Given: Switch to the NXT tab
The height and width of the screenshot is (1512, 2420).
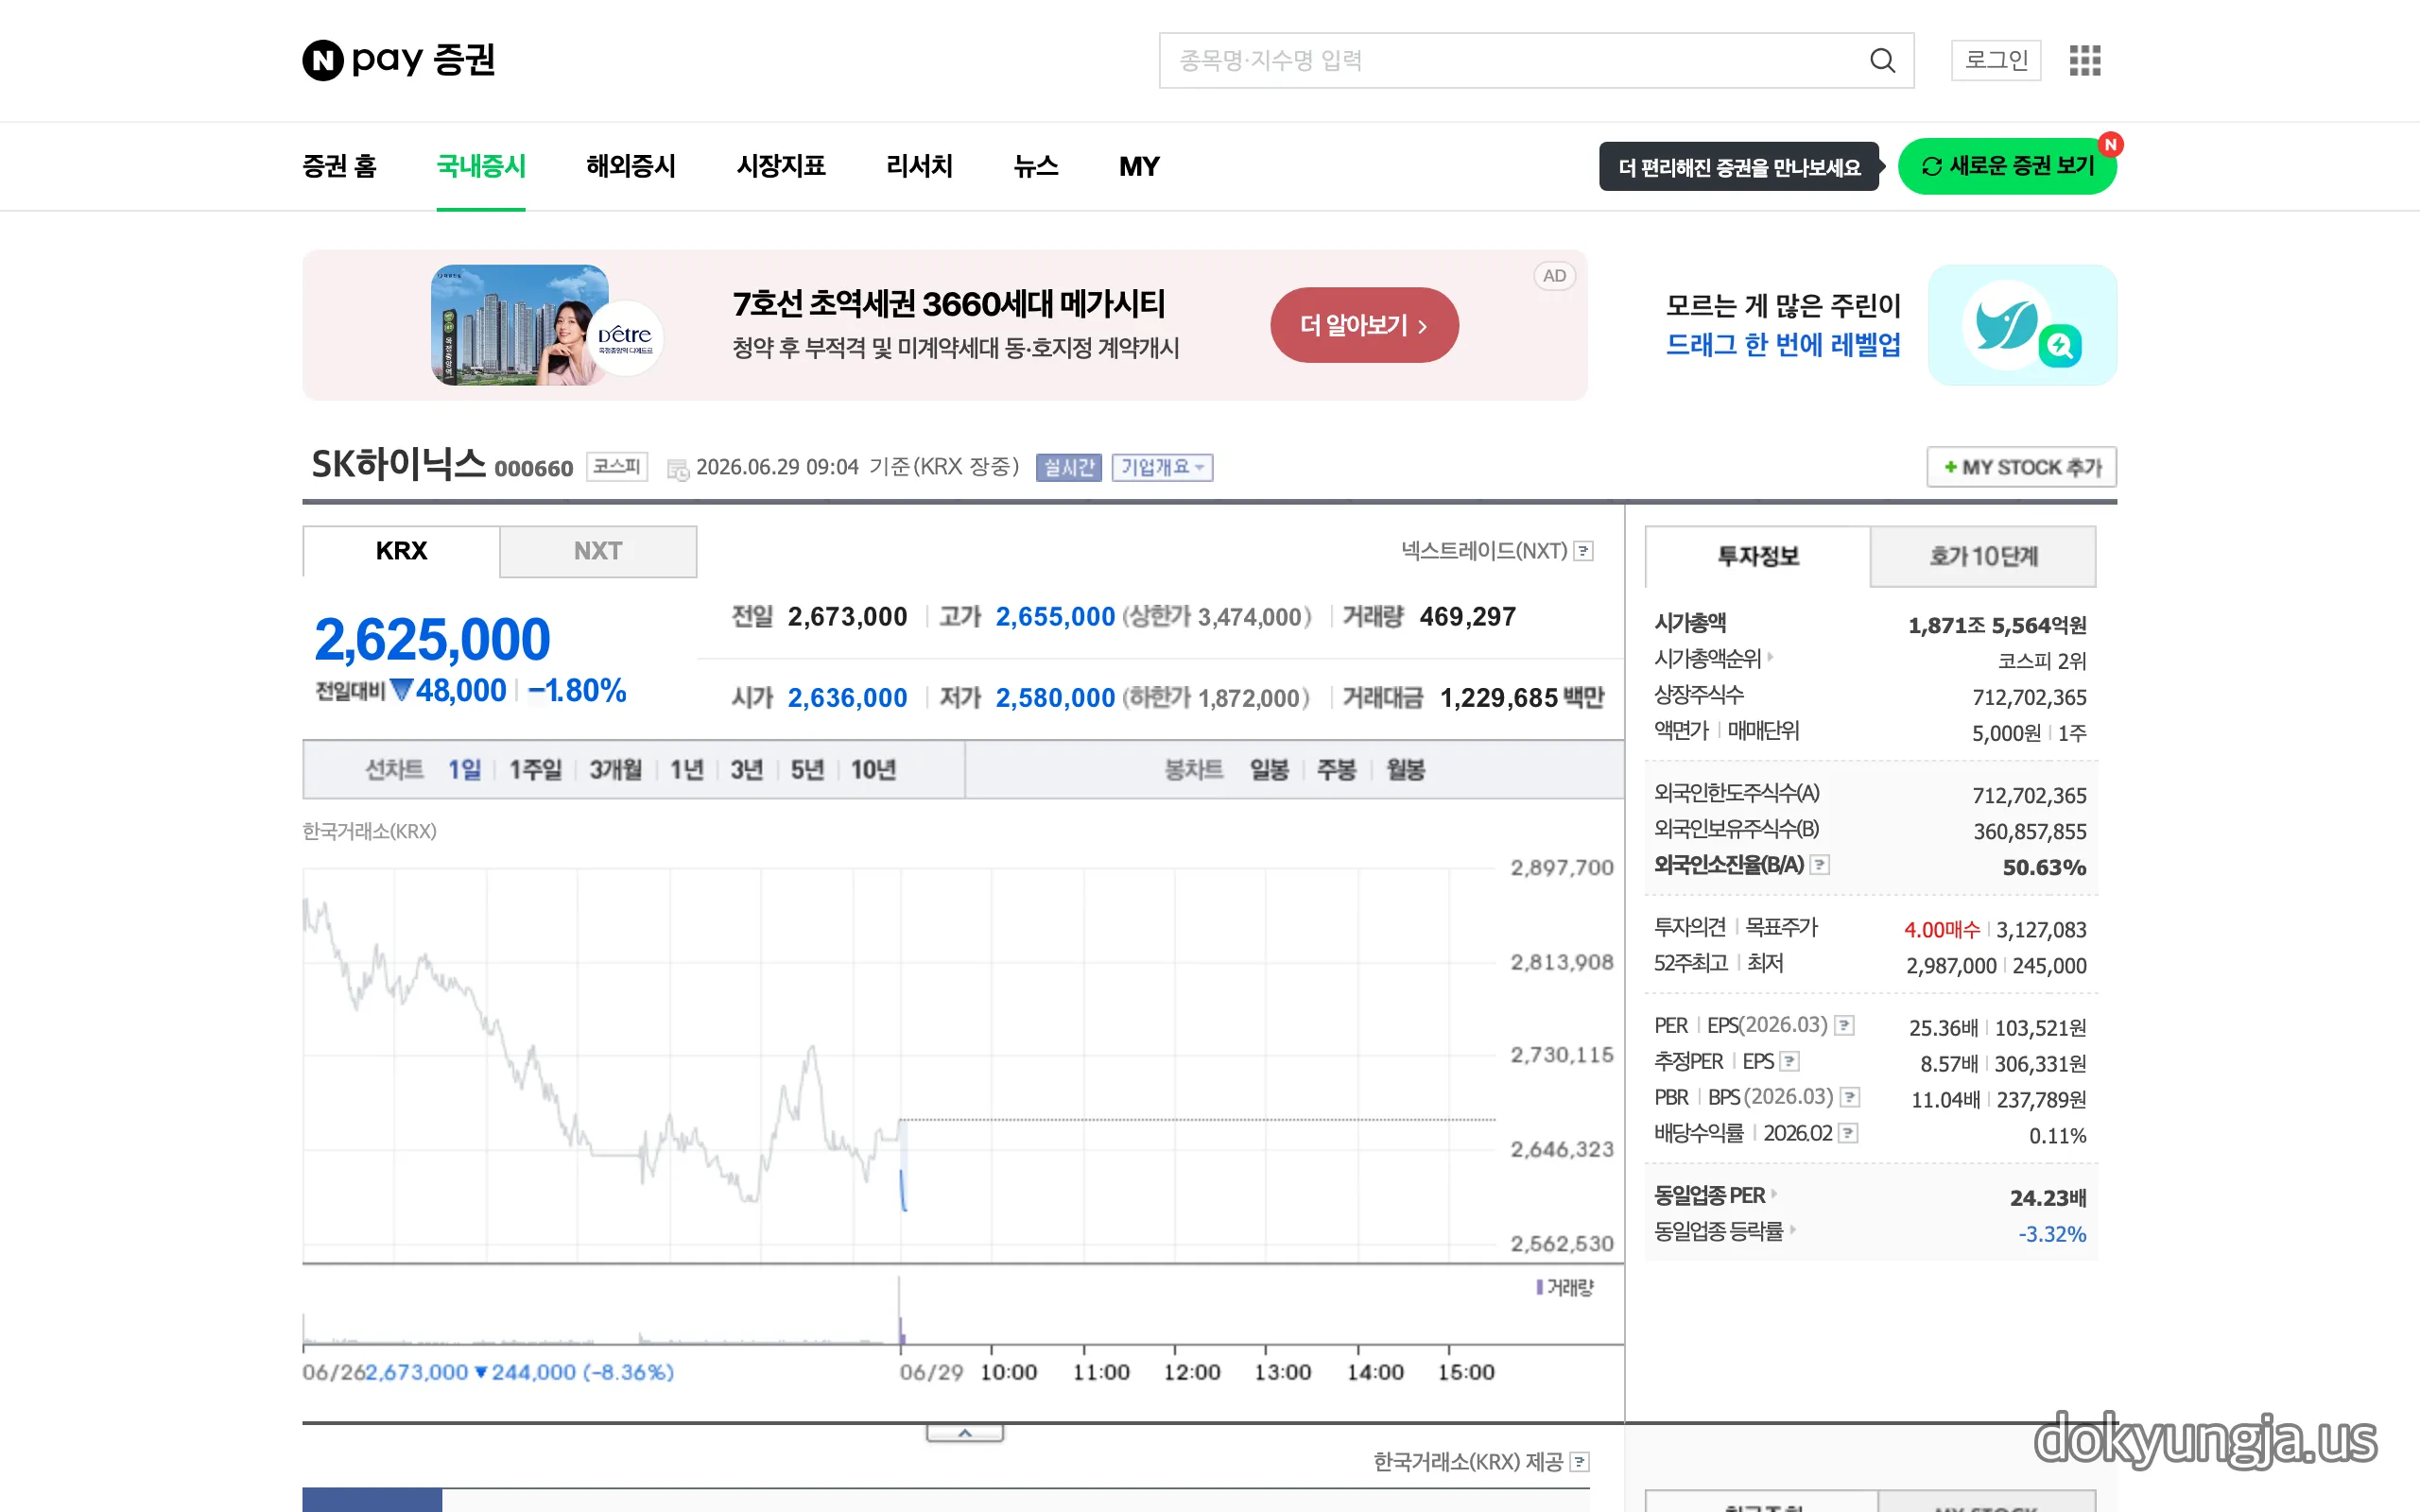Looking at the screenshot, I should [x=598, y=551].
